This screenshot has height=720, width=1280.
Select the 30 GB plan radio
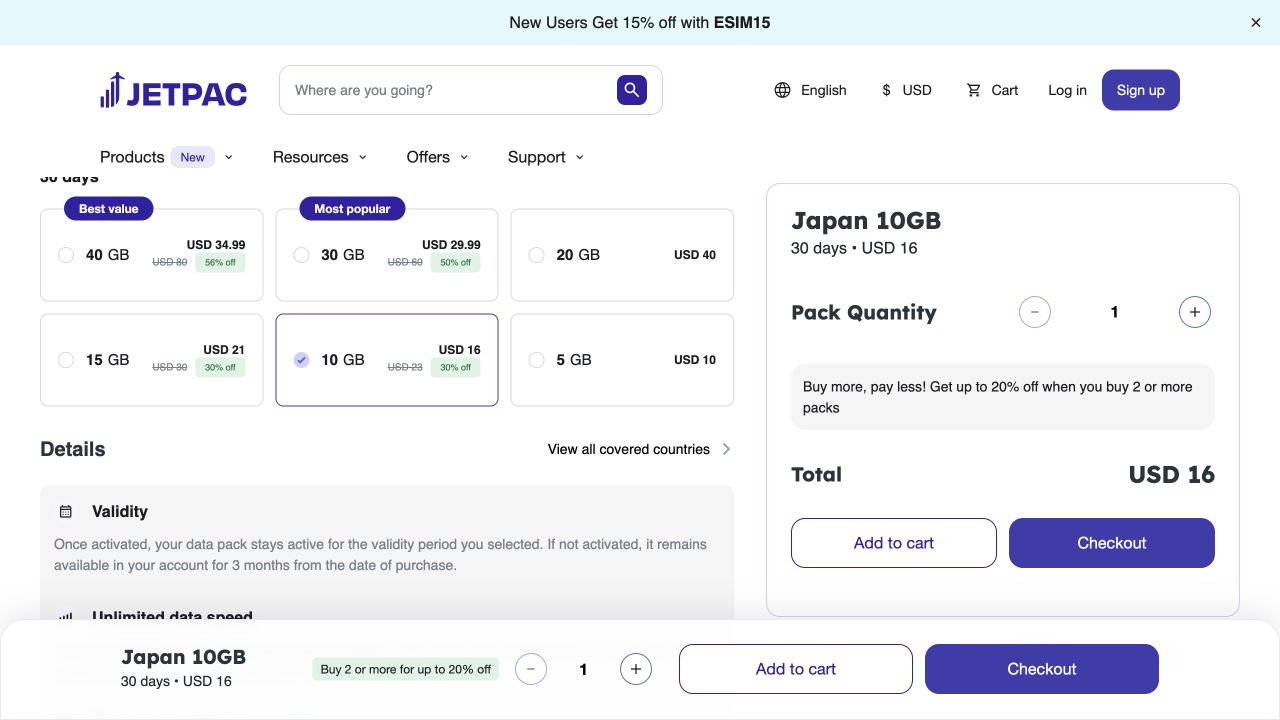coord(301,255)
